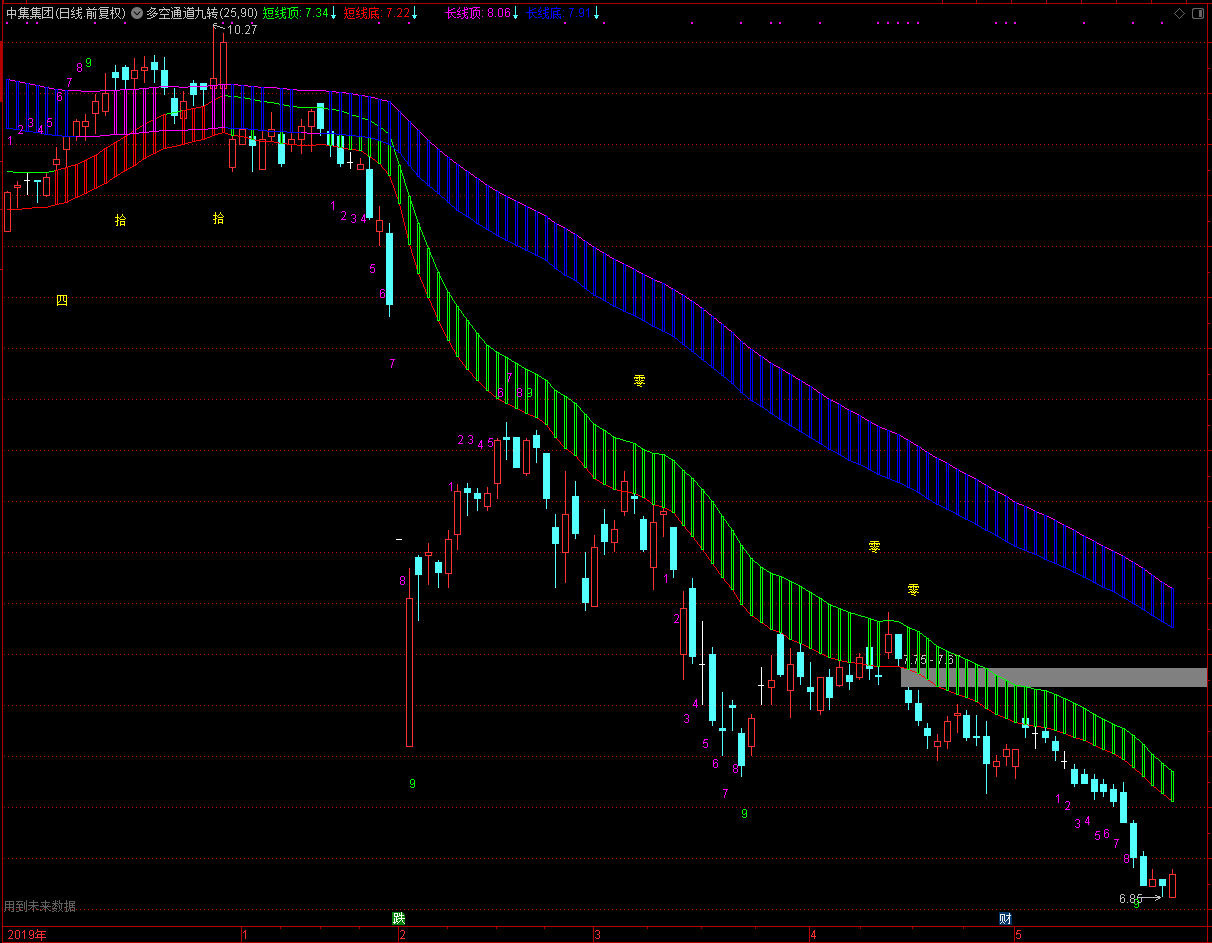Open the indicator dropdown arrow beside 中集集团 title

(136, 14)
